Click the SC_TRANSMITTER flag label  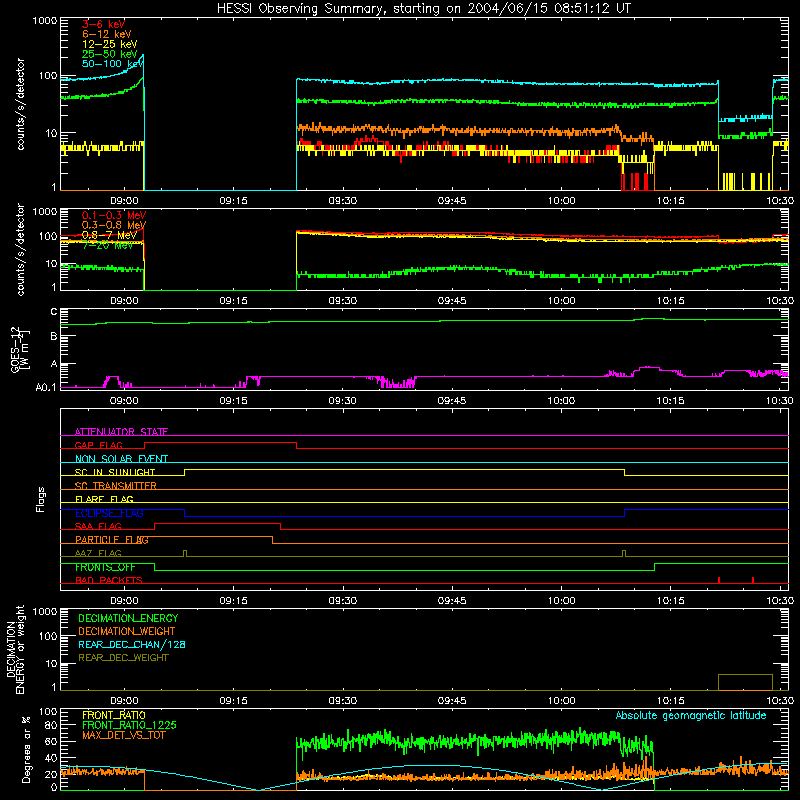[x=116, y=486]
